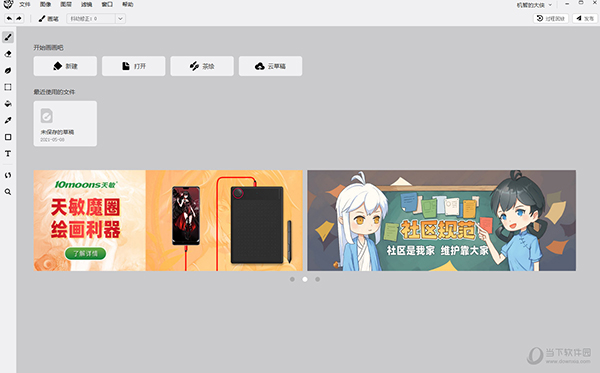Select the third carousel dot indicator
The image size is (600, 373).
point(318,279)
